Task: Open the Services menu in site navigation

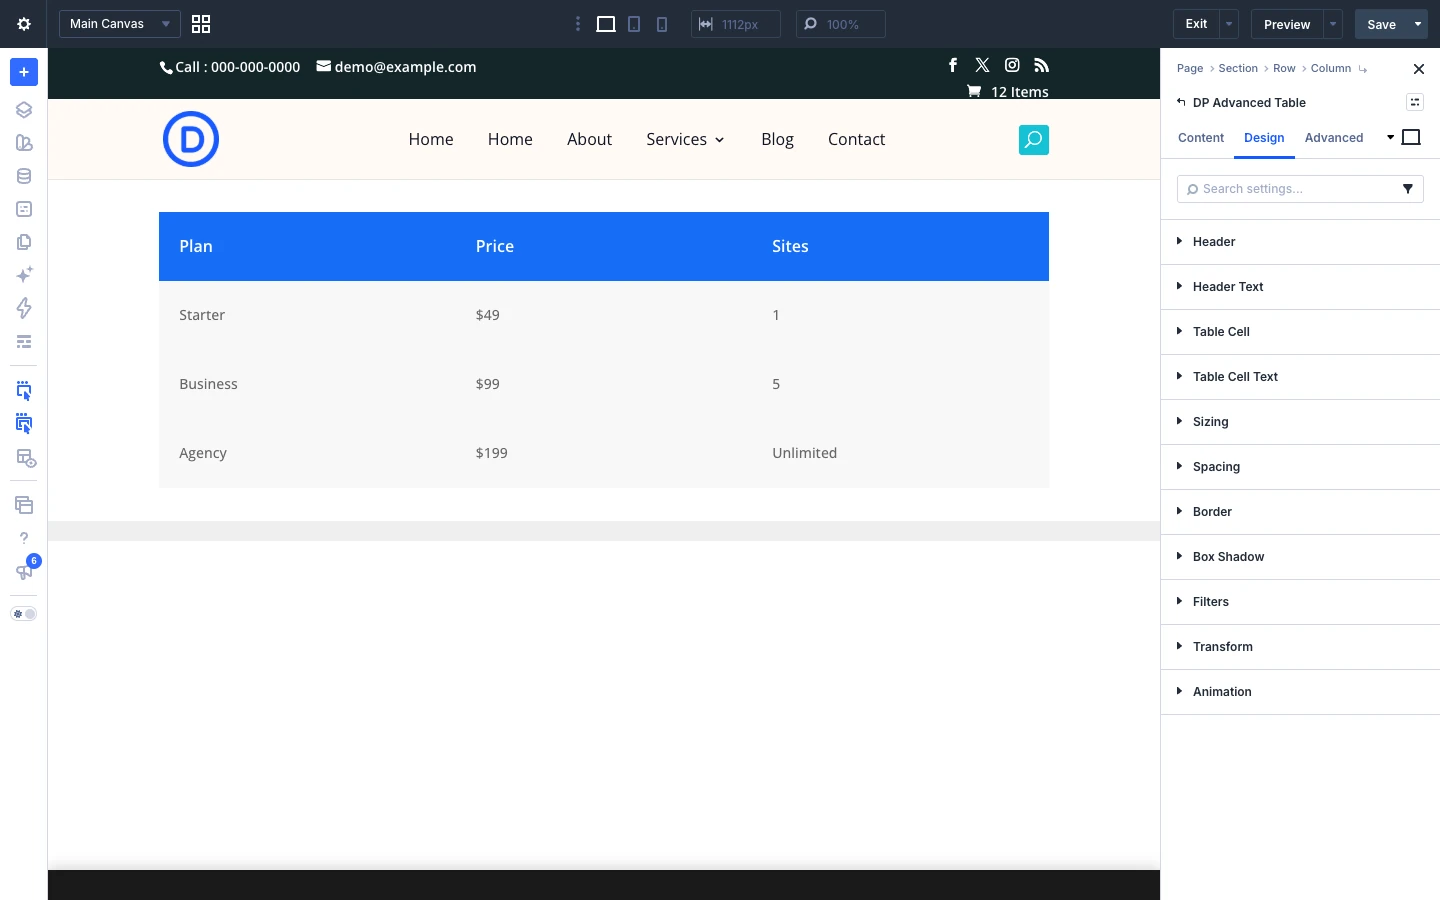Action: pyautogui.click(x=685, y=140)
